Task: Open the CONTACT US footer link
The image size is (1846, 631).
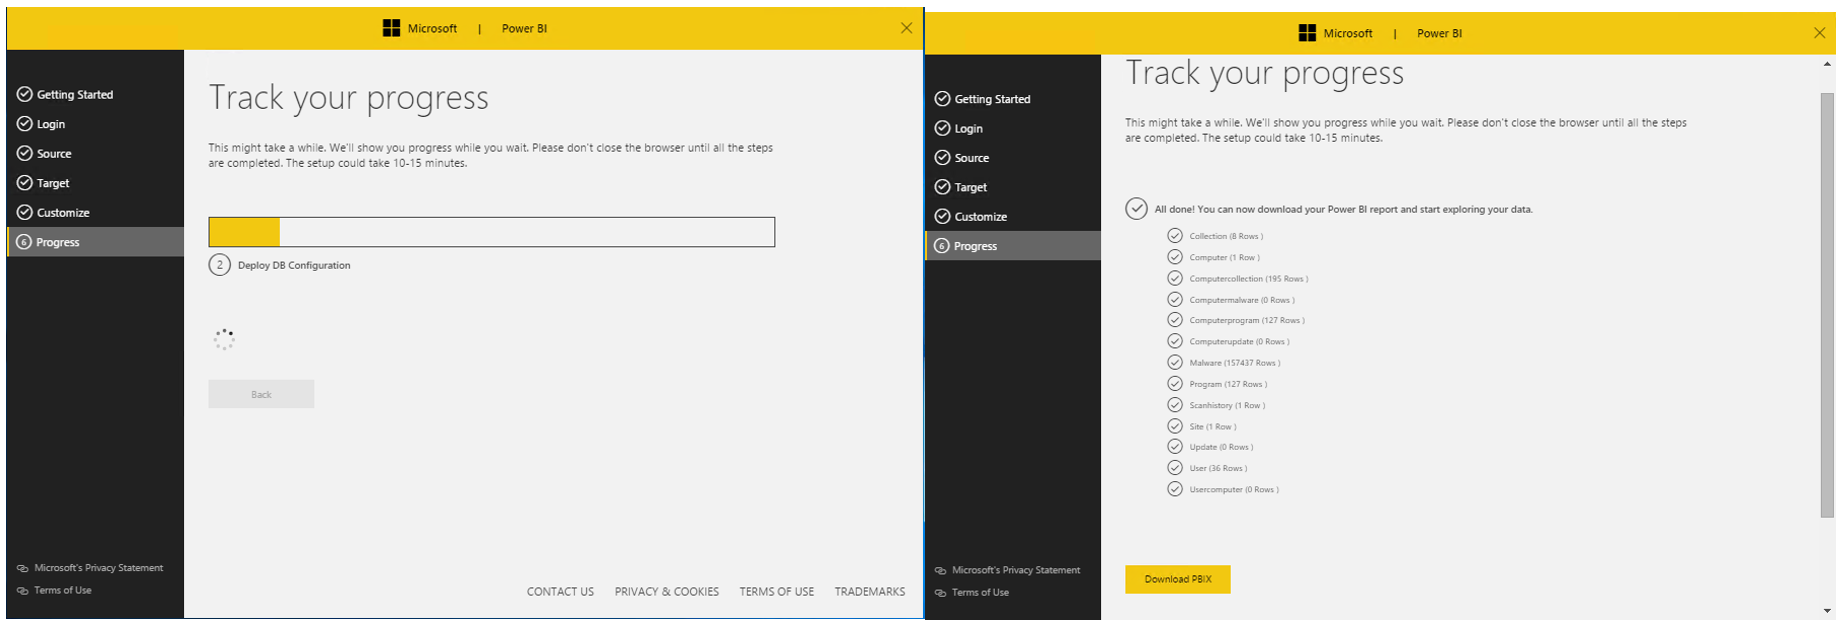Action: [560, 592]
